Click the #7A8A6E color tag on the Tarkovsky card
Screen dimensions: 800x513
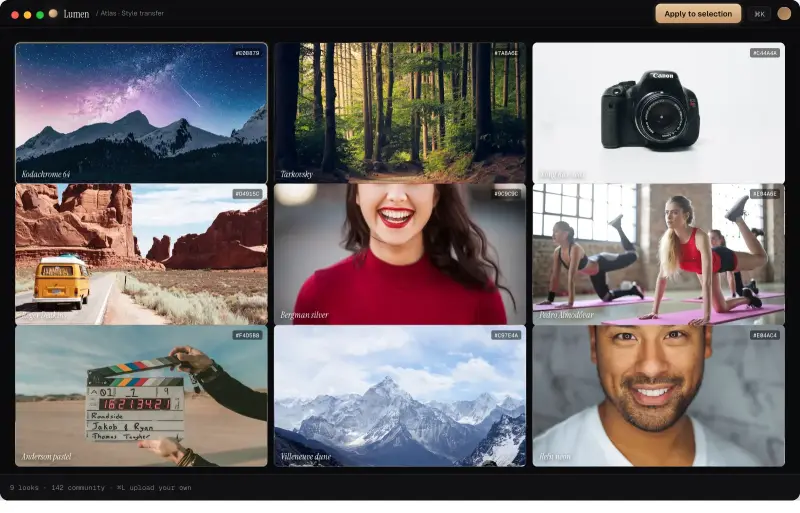(x=506, y=53)
